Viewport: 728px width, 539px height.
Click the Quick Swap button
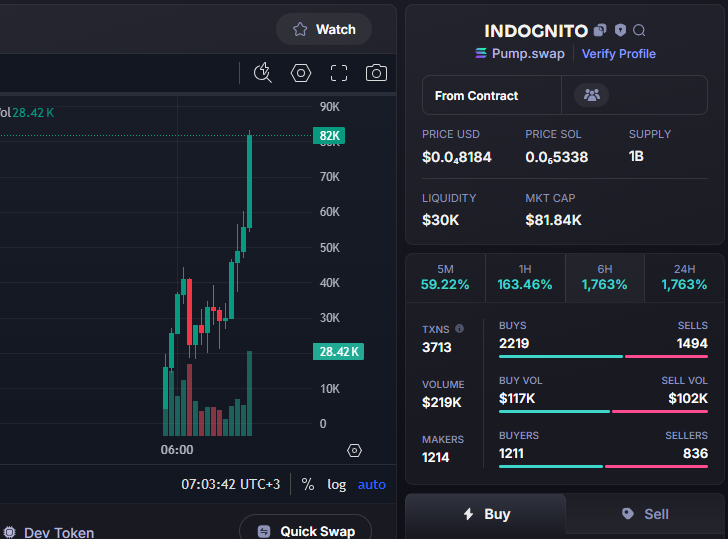coord(306,530)
